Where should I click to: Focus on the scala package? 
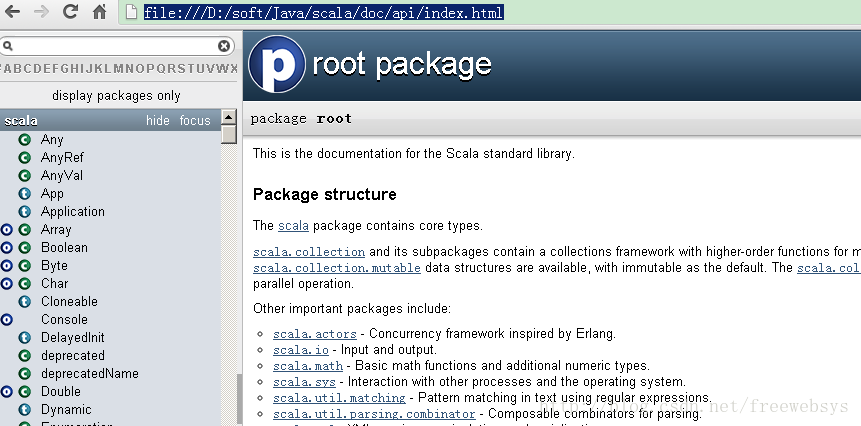pos(195,120)
